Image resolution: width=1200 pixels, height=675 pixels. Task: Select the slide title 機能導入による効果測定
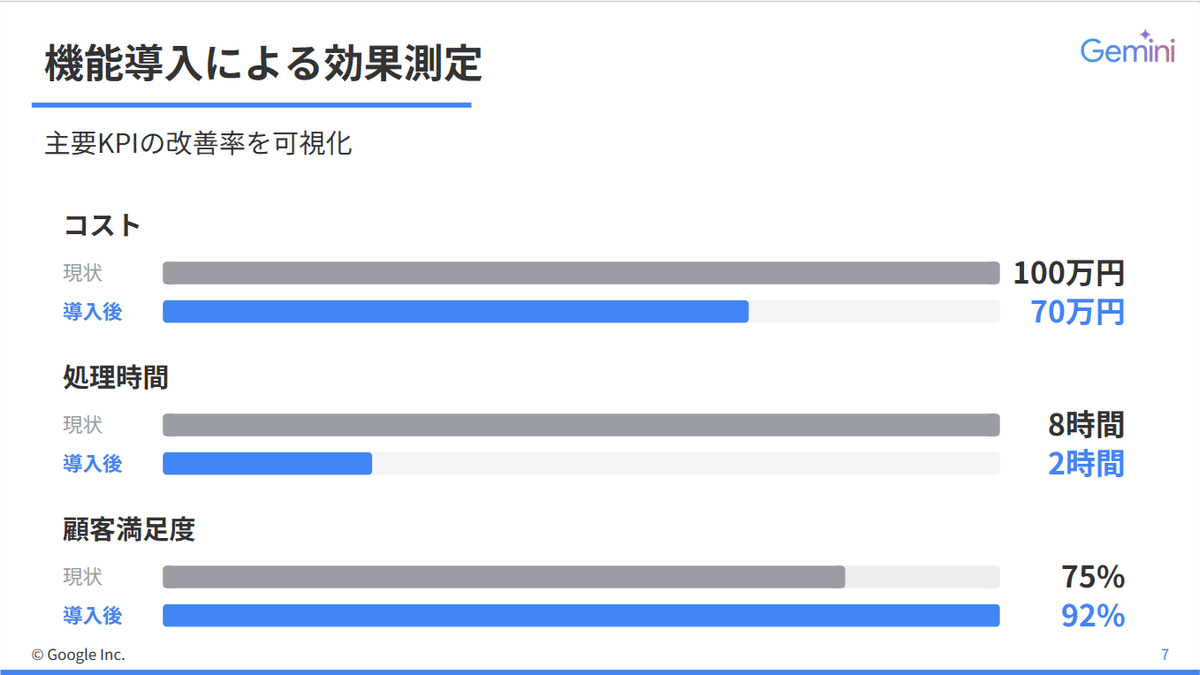[263, 65]
